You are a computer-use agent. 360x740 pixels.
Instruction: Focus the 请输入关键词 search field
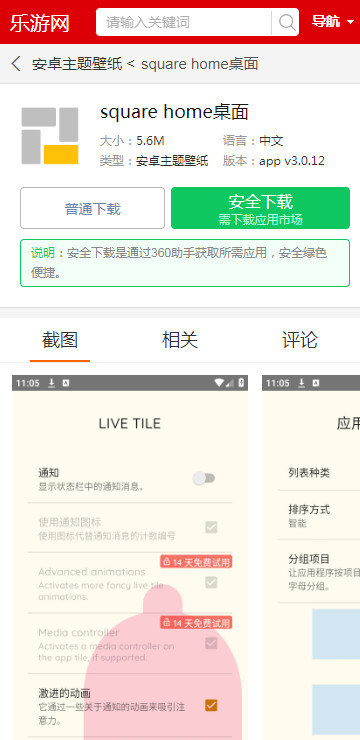(184, 22)
